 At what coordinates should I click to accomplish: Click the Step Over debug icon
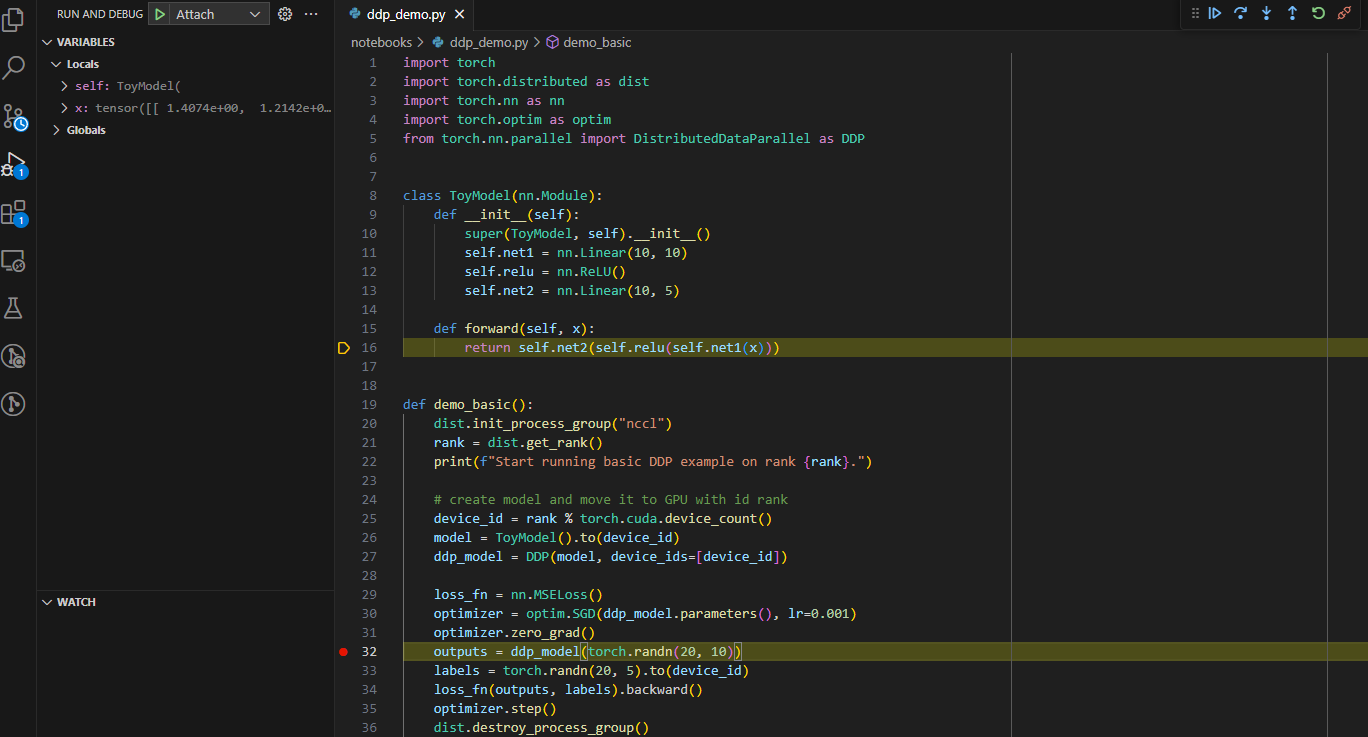[1240, 13]
